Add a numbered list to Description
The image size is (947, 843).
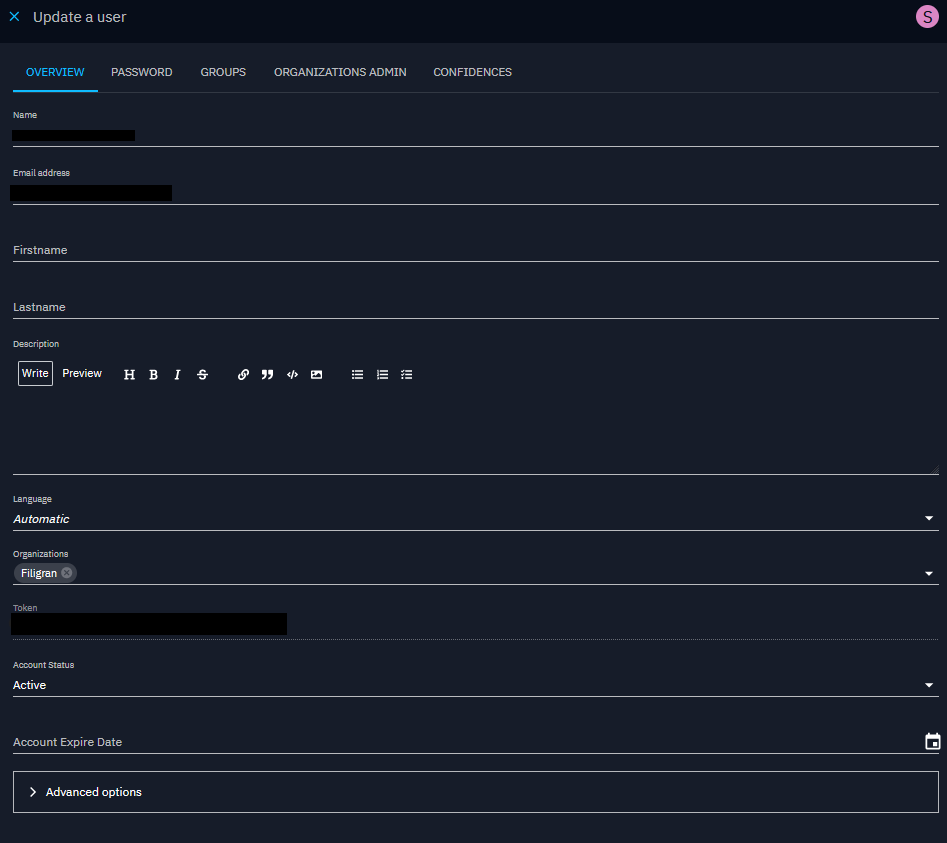pyautogui.click(x=382, y=375)
